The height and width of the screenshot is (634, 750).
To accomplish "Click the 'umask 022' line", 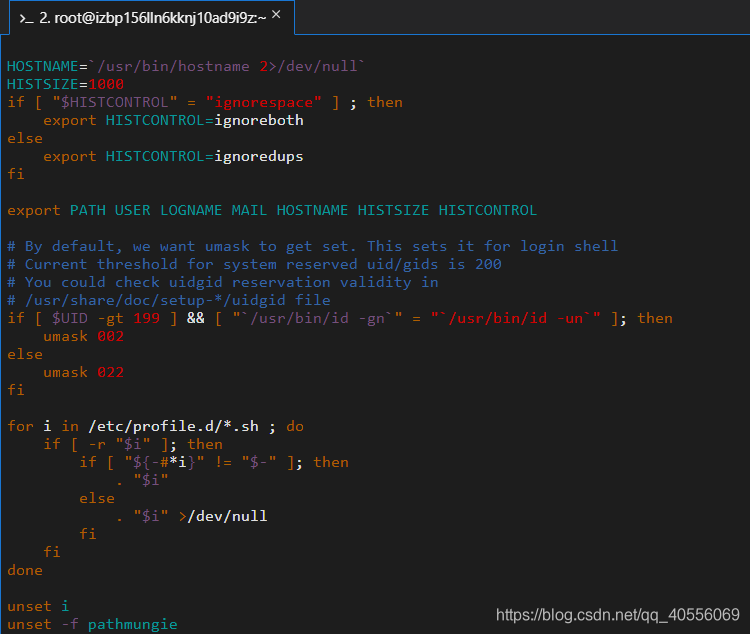I will [83, 372].
